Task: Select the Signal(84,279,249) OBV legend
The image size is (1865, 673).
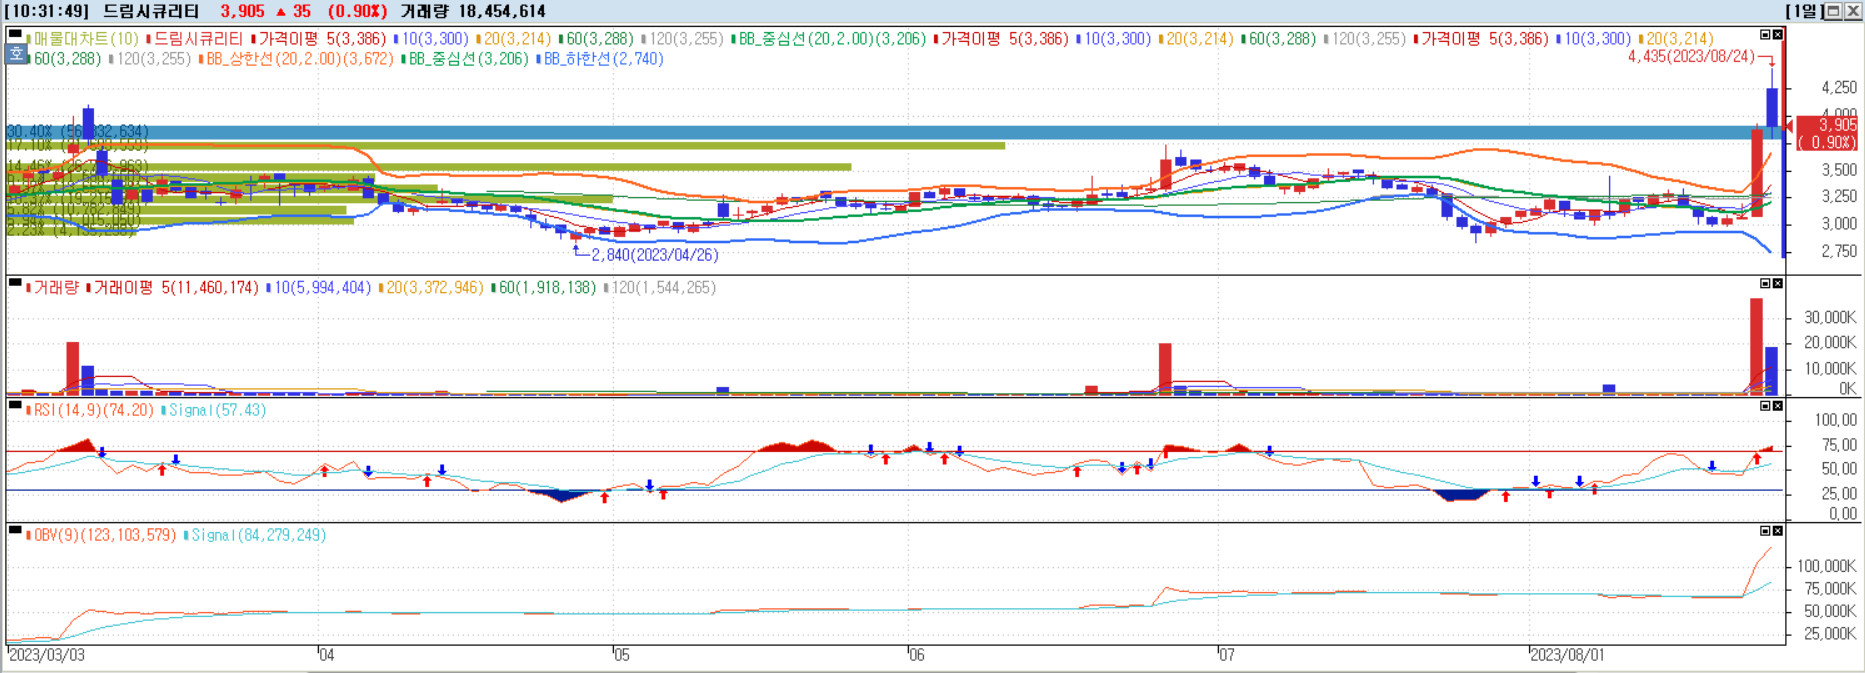Action: click(256, 535)
